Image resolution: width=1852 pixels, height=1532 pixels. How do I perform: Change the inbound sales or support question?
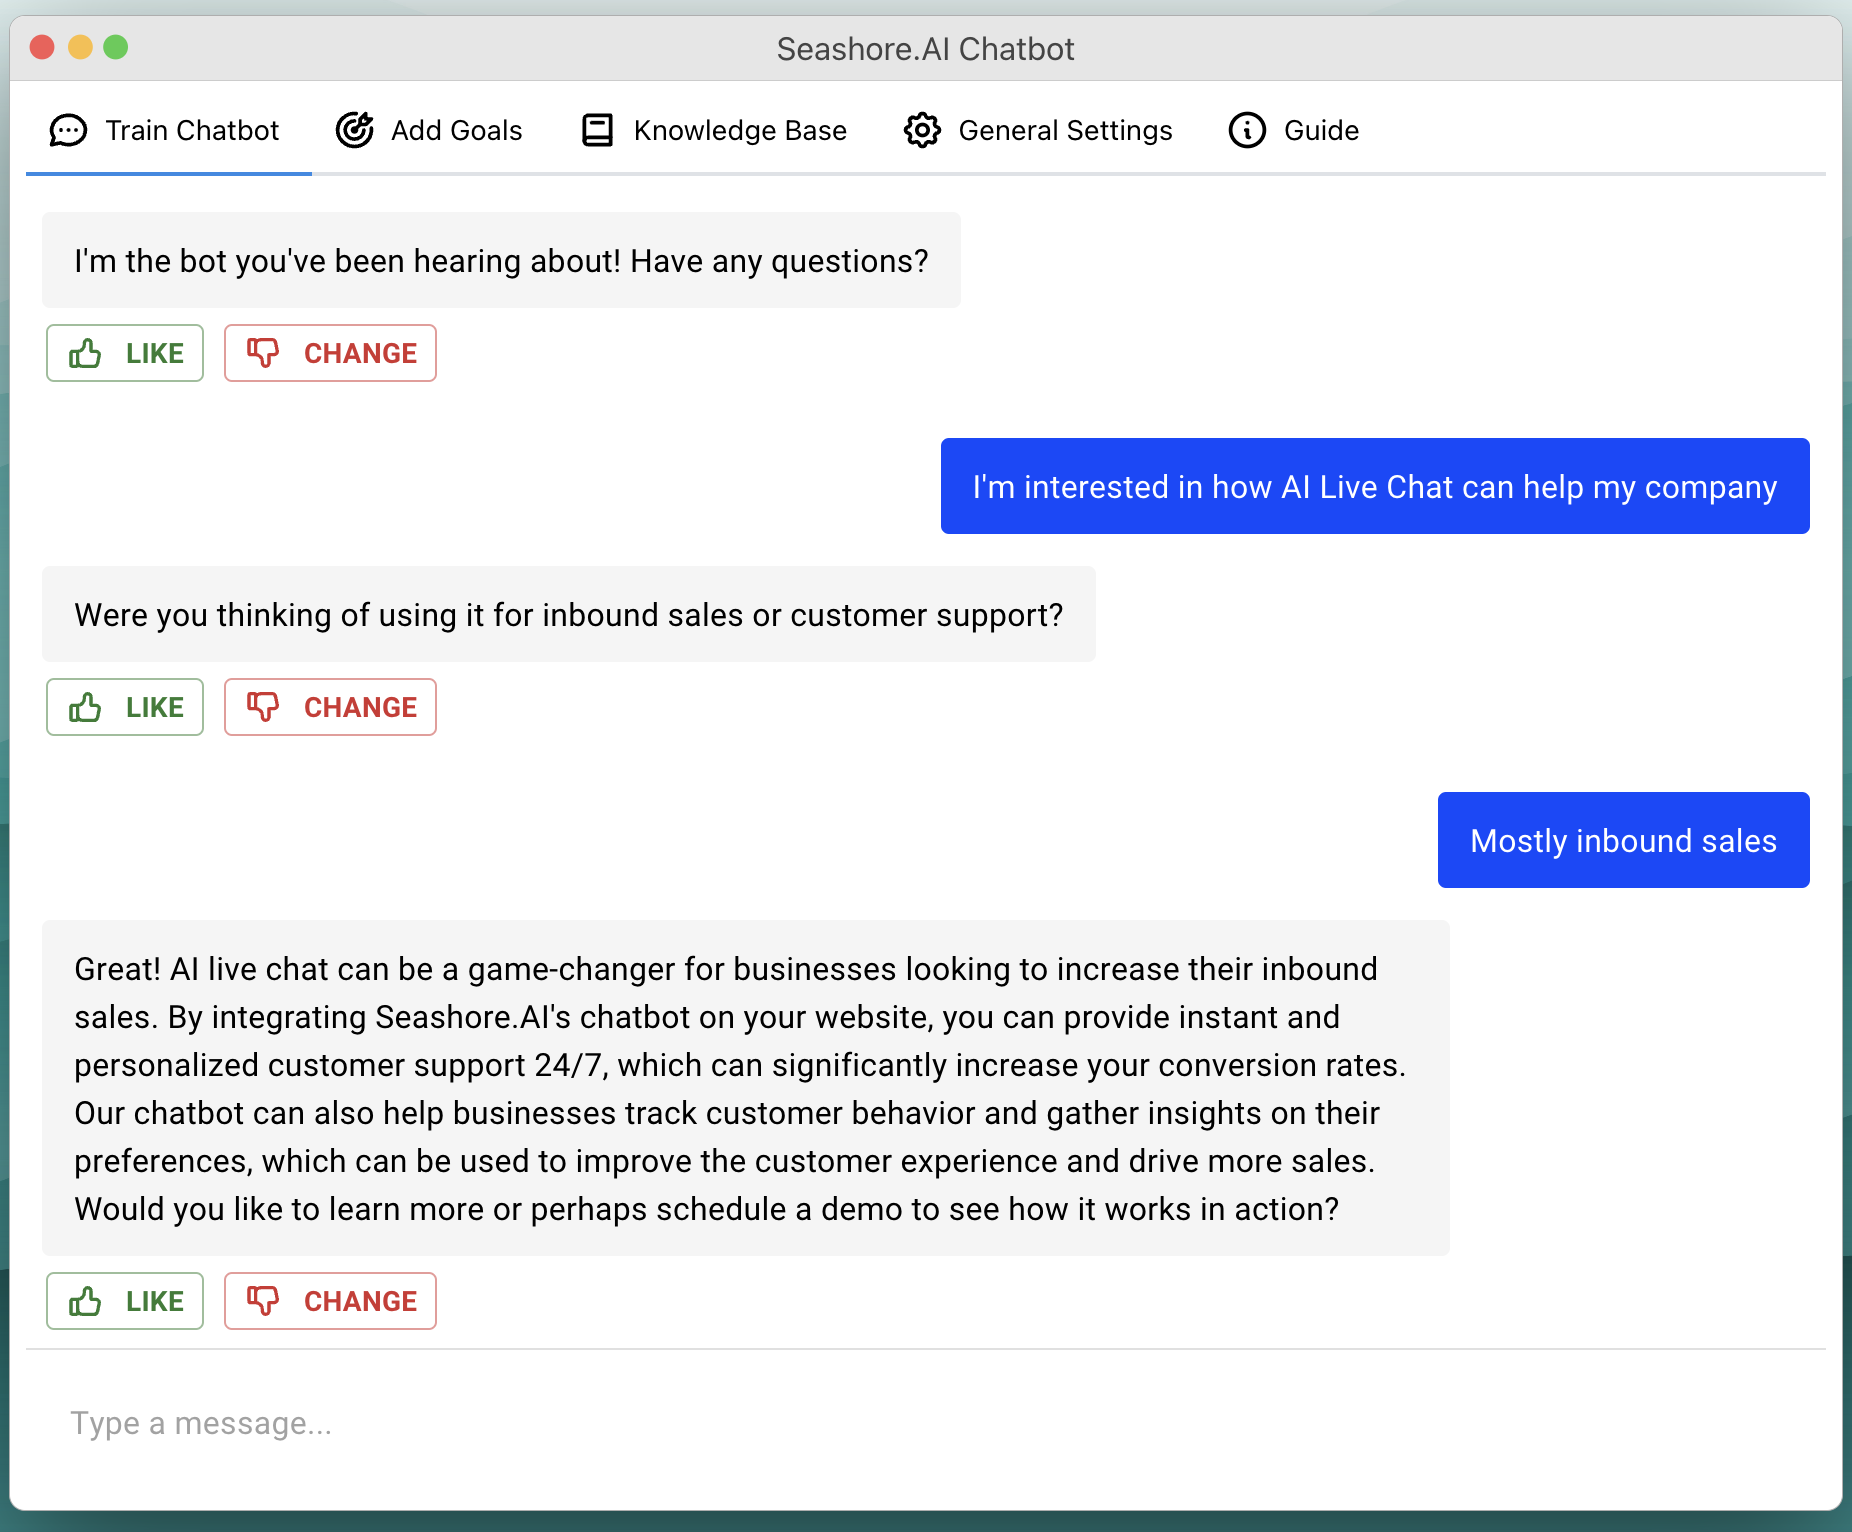pyautogui.click(x=330, y=707)
